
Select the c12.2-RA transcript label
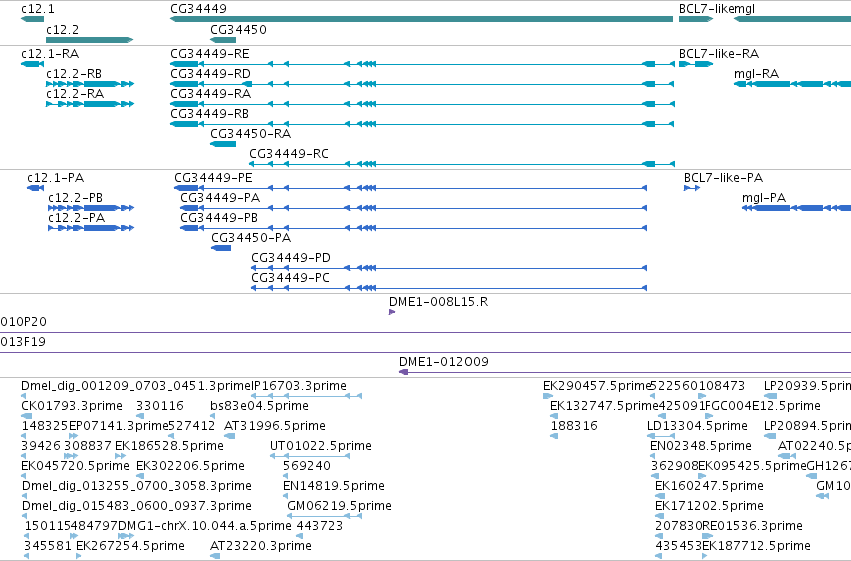[x=75, y=94]
